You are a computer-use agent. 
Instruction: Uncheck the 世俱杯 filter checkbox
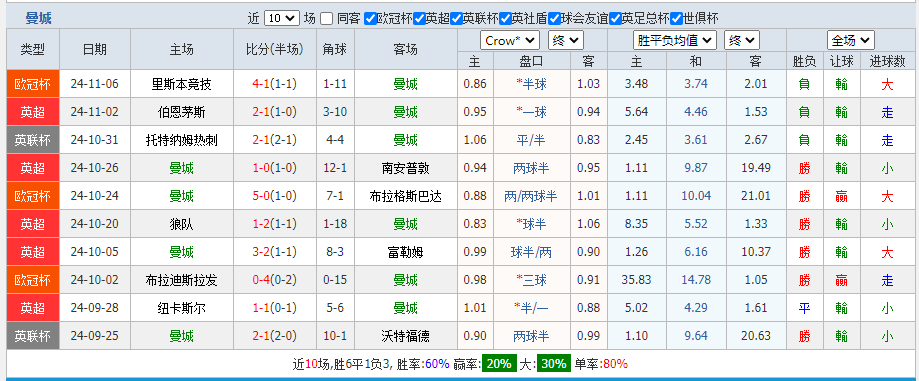click(x=676, y=18)
